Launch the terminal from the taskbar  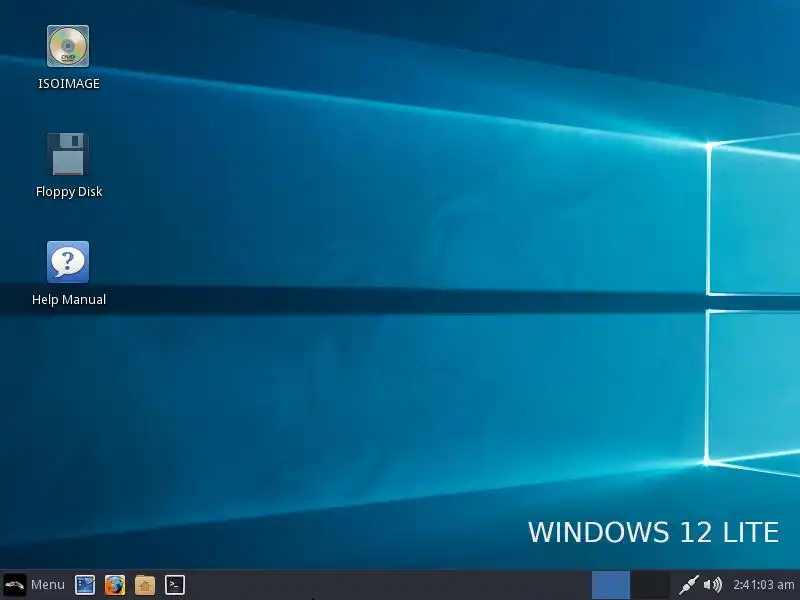174,585
